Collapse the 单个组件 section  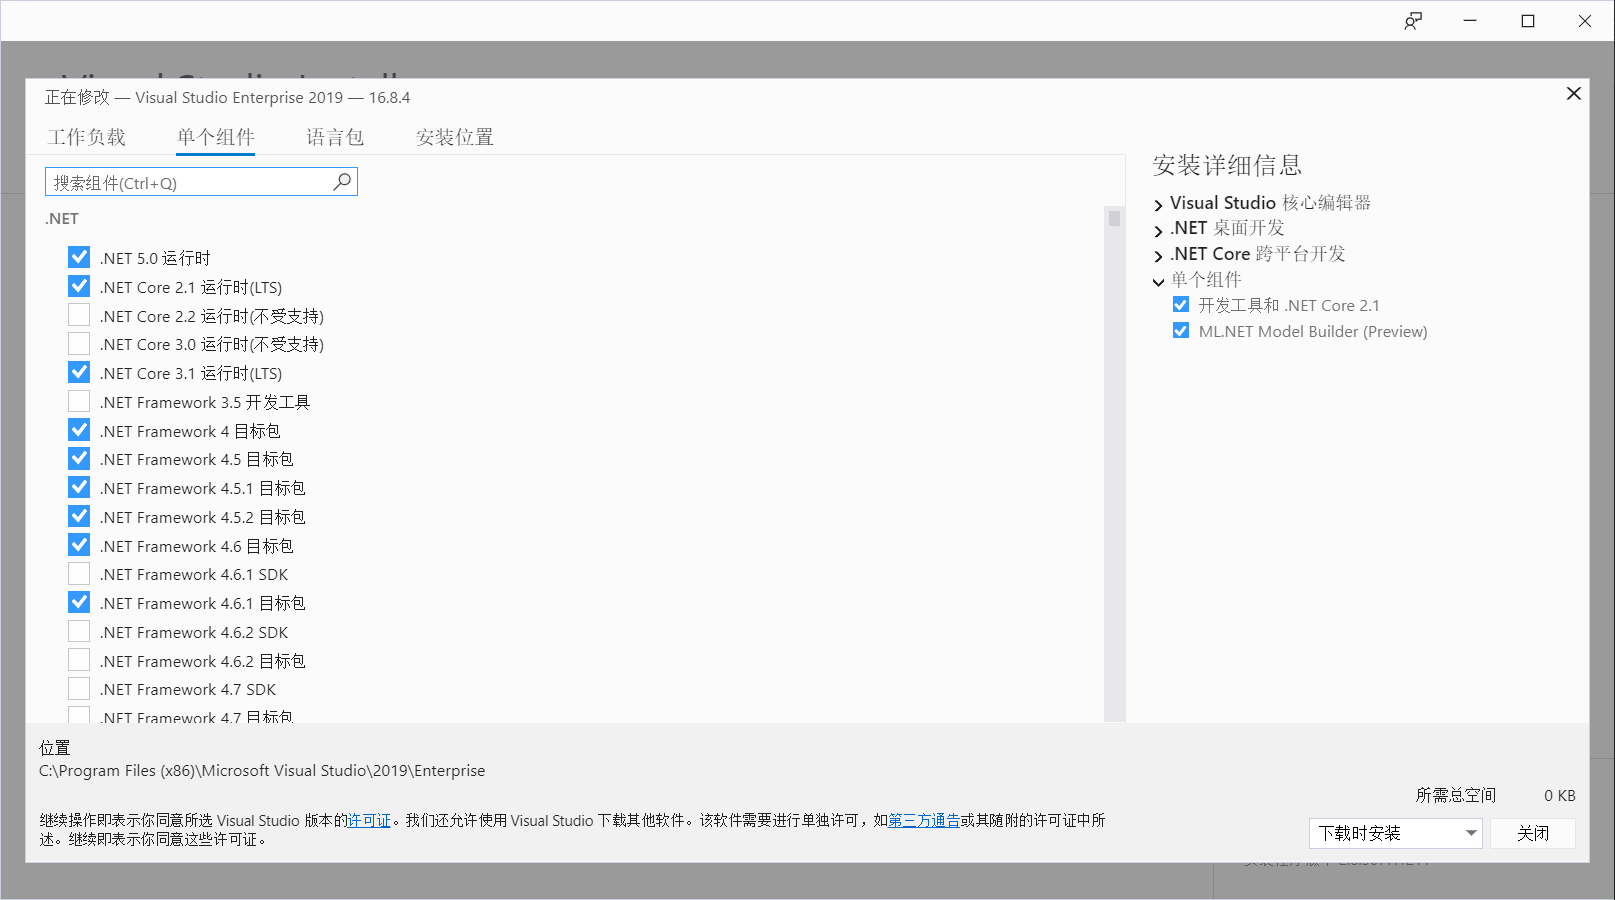tap(1158, 281)
